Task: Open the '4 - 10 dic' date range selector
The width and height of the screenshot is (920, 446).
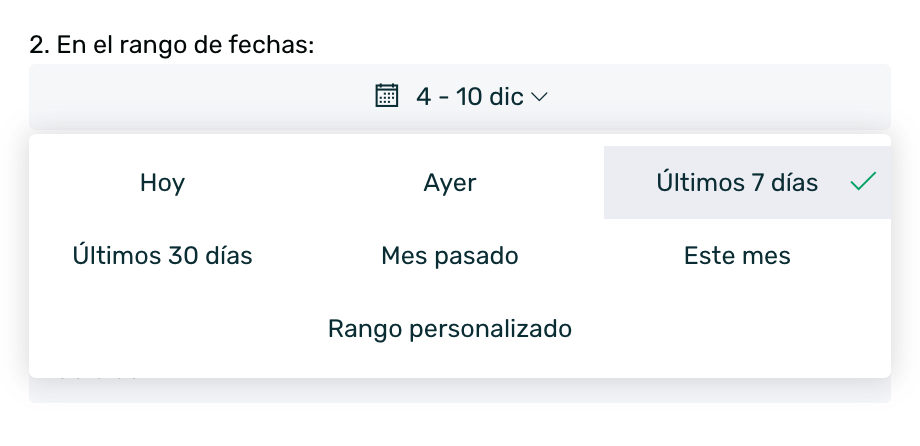Action: tap(469, 97)
